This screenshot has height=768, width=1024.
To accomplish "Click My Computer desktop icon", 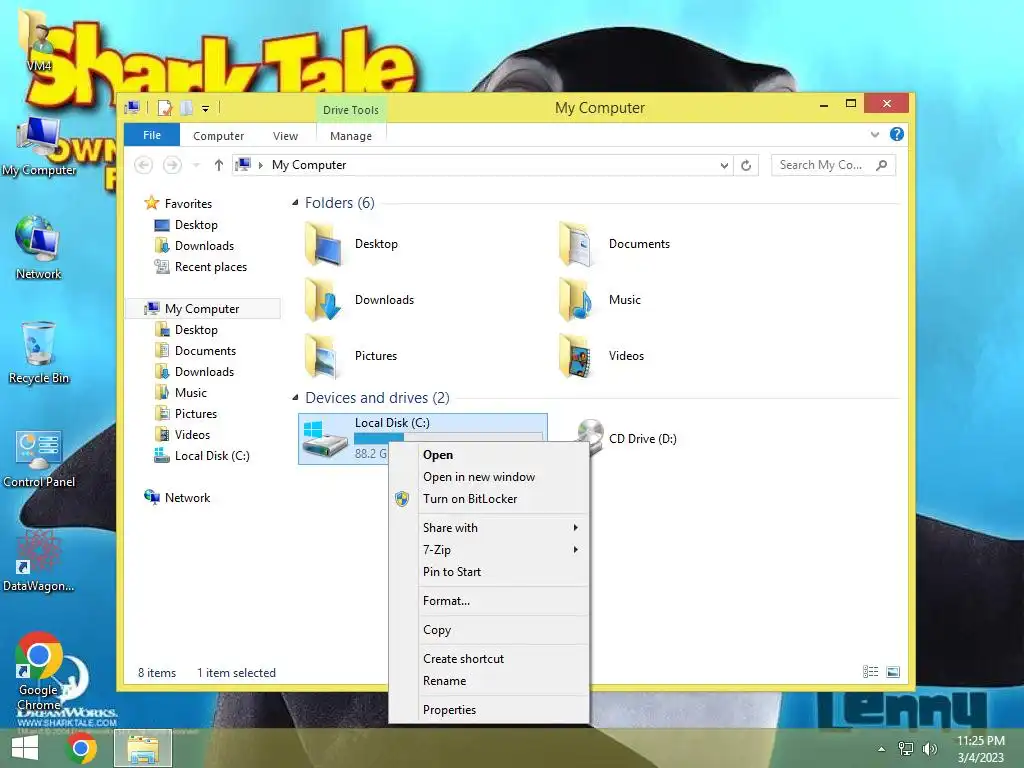I will click(x=39, y=147).
